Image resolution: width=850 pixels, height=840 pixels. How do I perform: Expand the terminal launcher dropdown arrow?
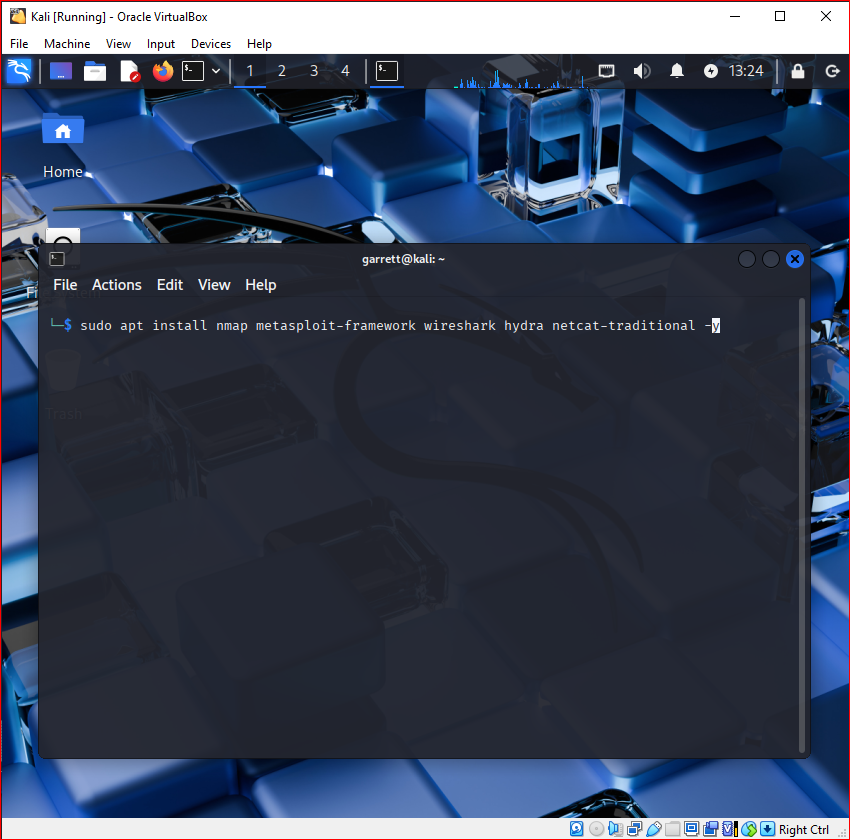(x=216, y=71)
